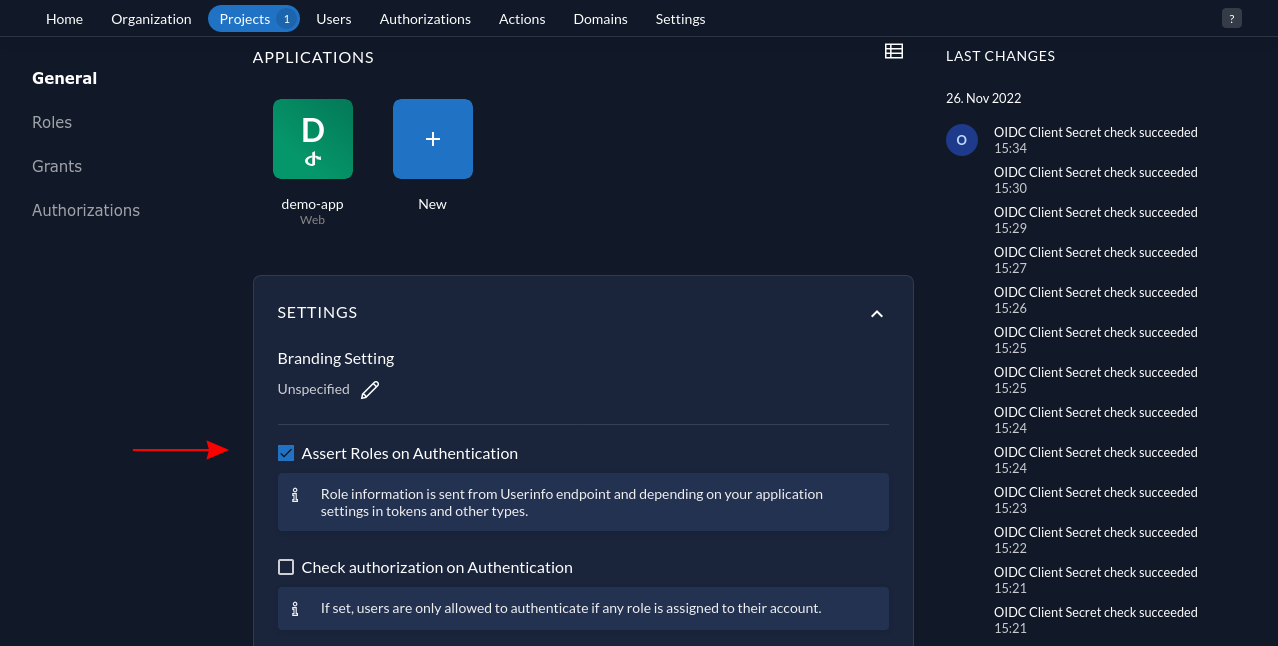Click the change entry at 15:27
Viewport: 1278px width, 646px height.
tap(1096, 260)
